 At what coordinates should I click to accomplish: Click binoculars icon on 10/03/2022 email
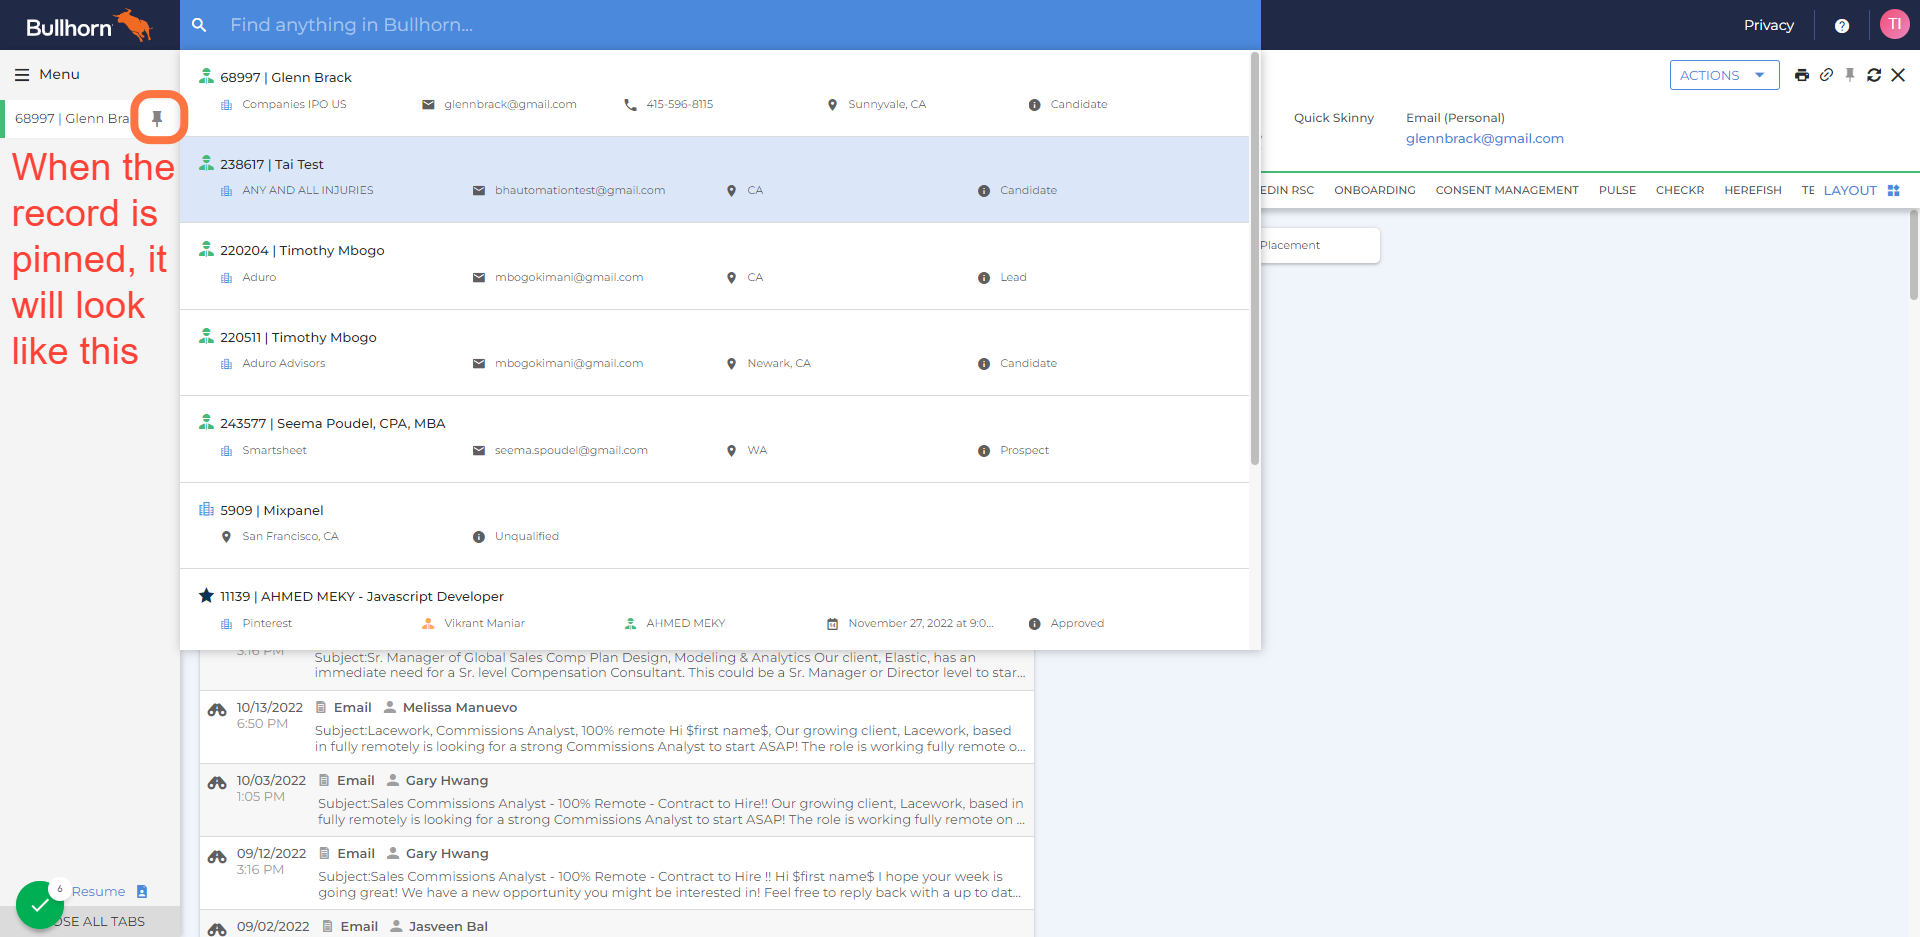point(217,783)
